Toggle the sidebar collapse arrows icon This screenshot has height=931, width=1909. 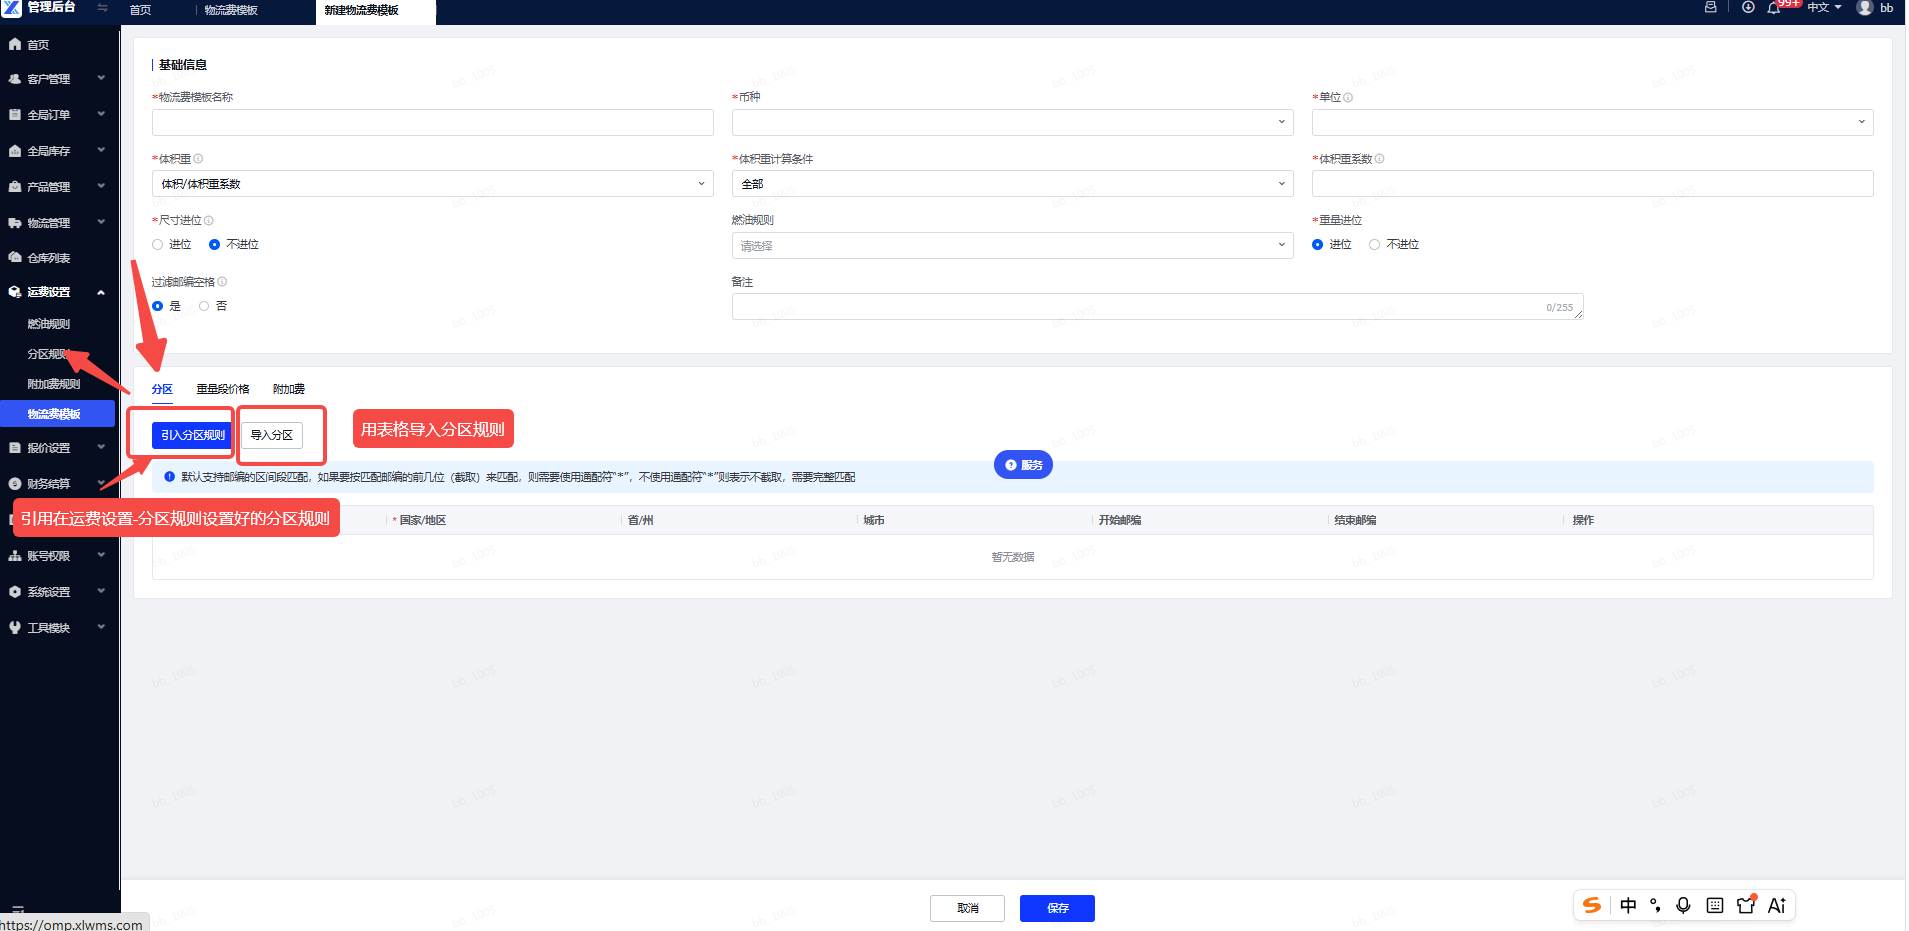(102, 7)
